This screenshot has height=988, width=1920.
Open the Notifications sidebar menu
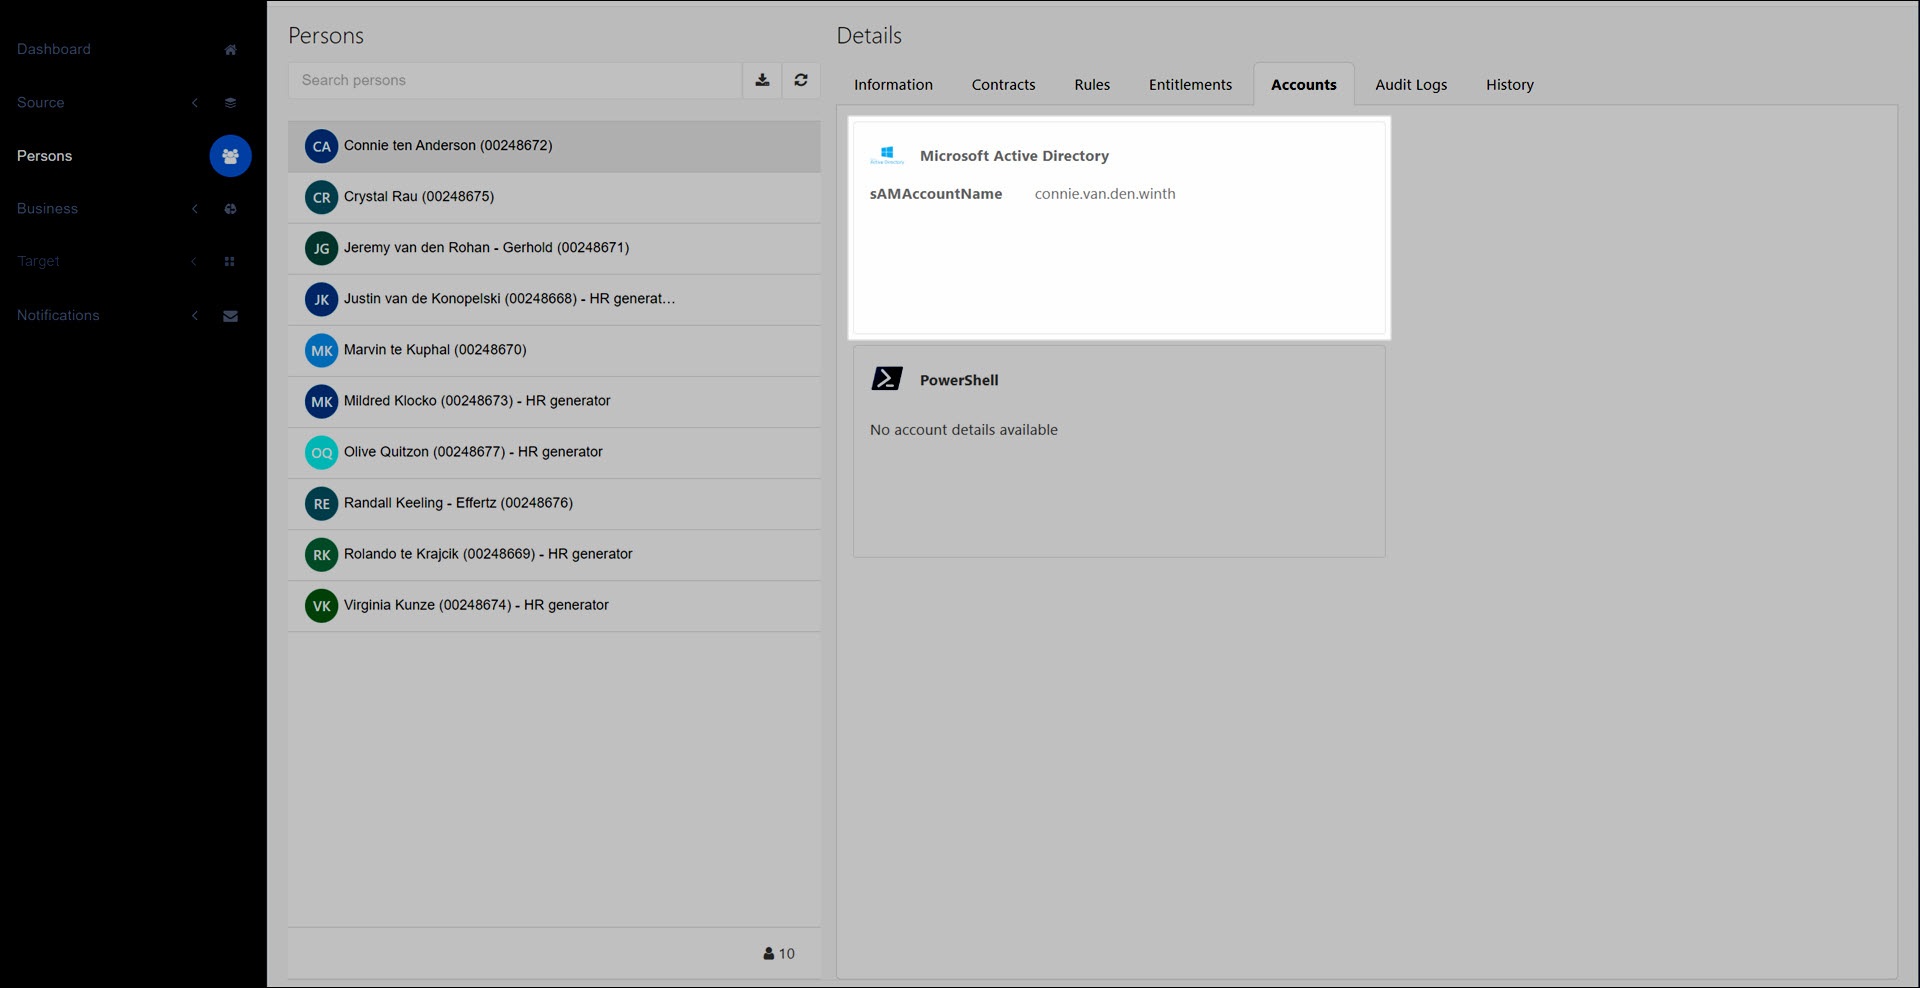click(x=58, y=316)
